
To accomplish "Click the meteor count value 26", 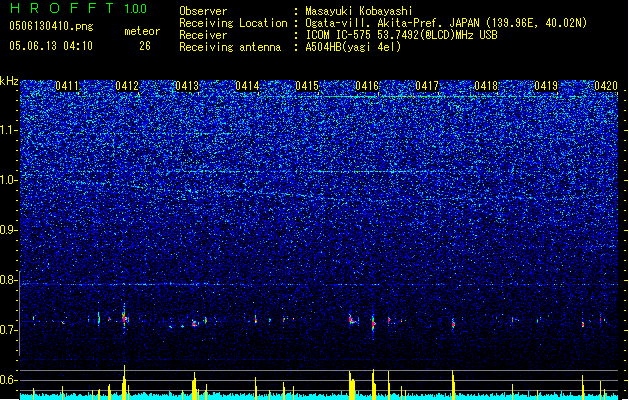I will pyautogui.click(x=145, y=46).
